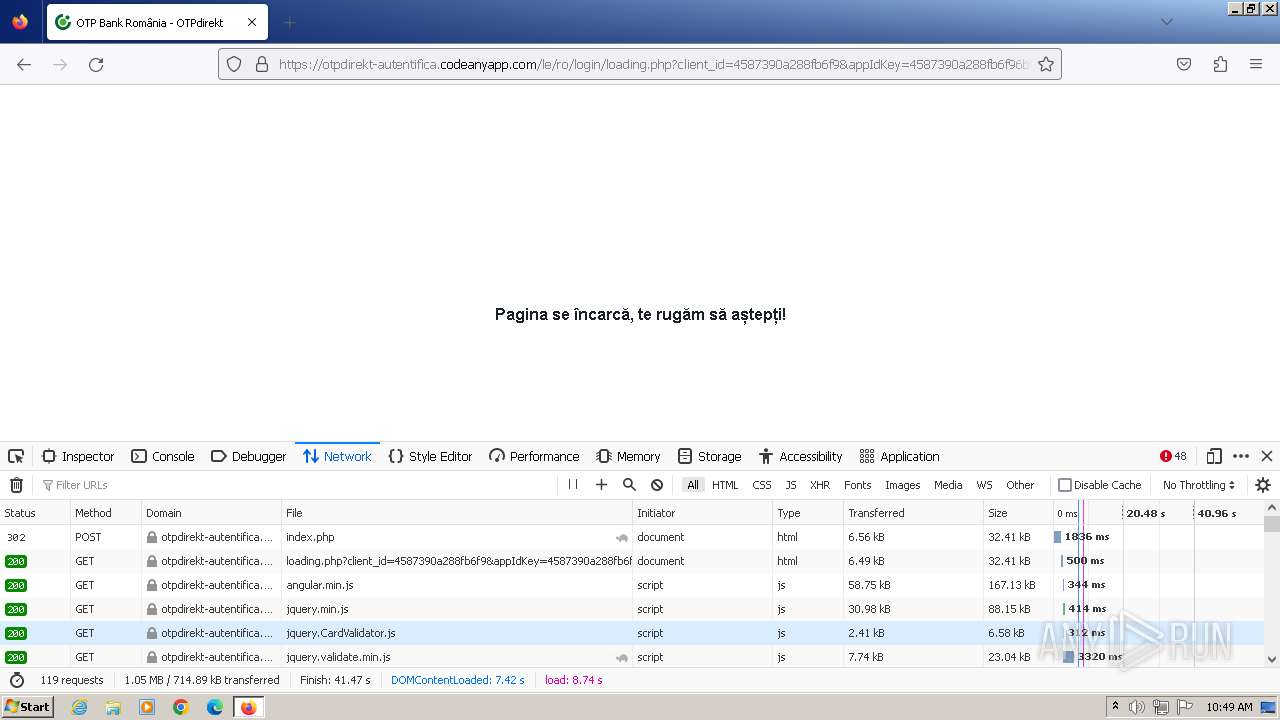Filter requests by CSS

(762, 485)
